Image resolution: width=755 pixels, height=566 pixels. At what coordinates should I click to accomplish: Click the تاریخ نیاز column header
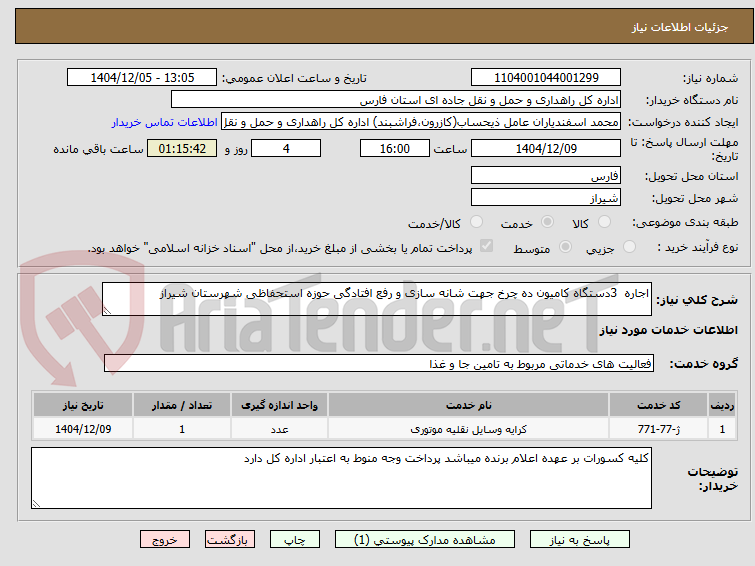pos(83,405)
